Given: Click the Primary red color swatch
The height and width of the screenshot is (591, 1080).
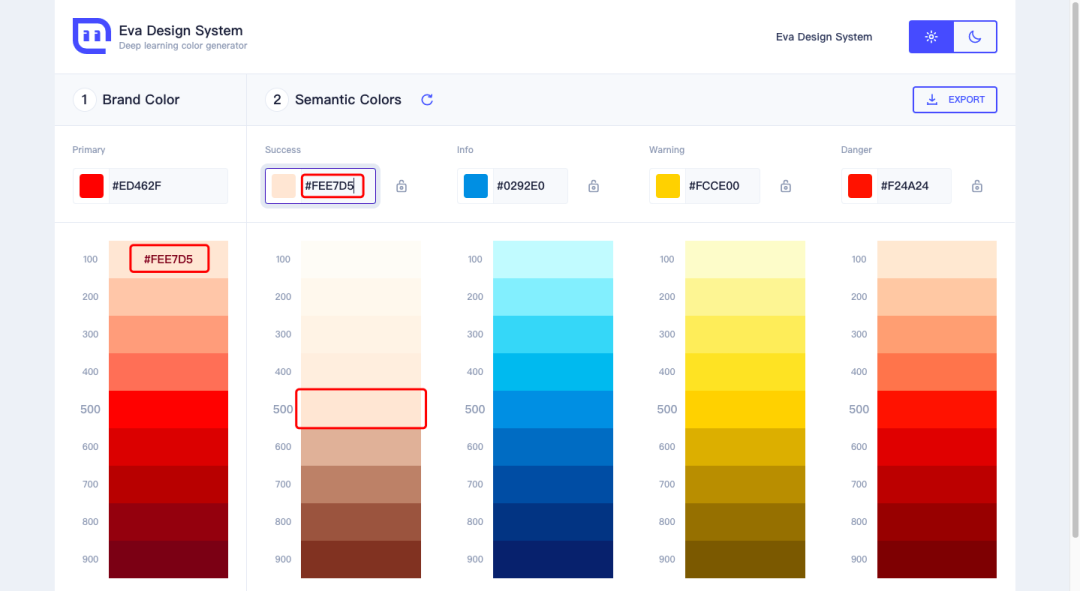Looking at the screenshot, I should tap(92, 186).
